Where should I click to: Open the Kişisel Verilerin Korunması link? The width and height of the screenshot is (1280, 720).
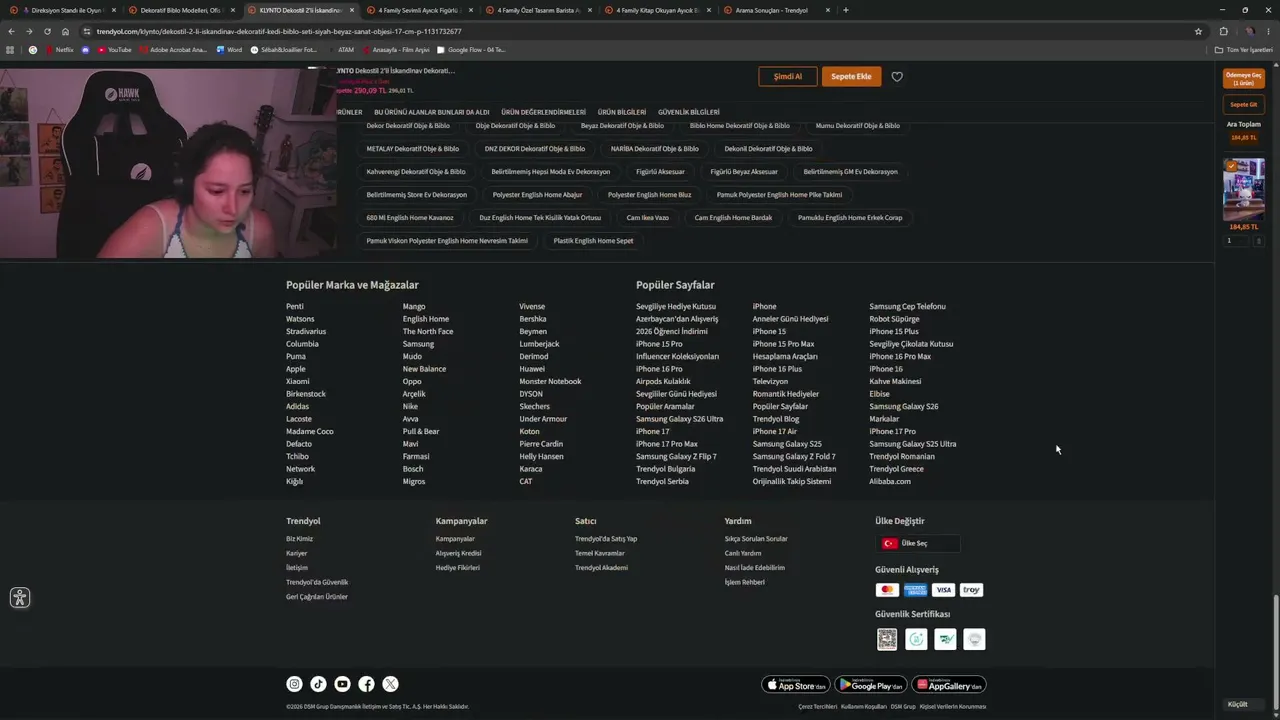tap(953, 706)
